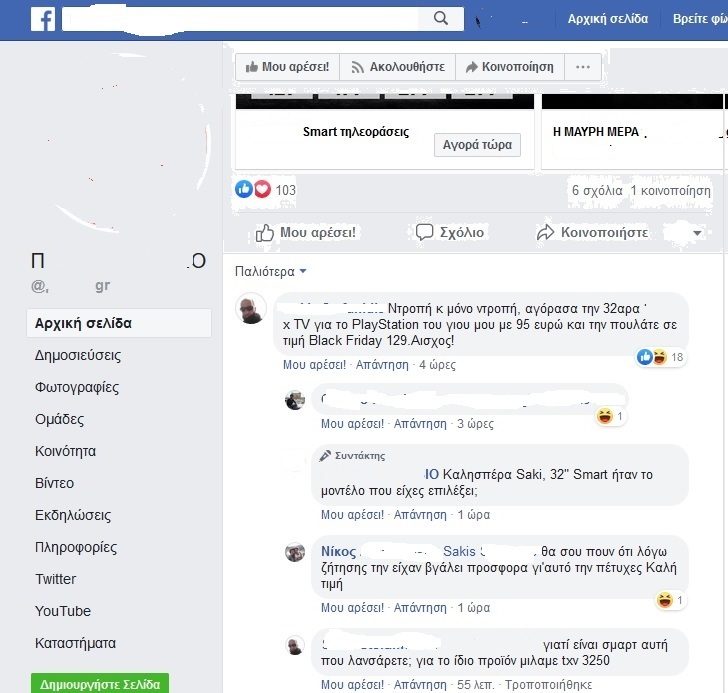Image resolution: width=728 pixels, height=693 pixels.
Task: Click into the Facebook search field
Action: tap(240, 19)
